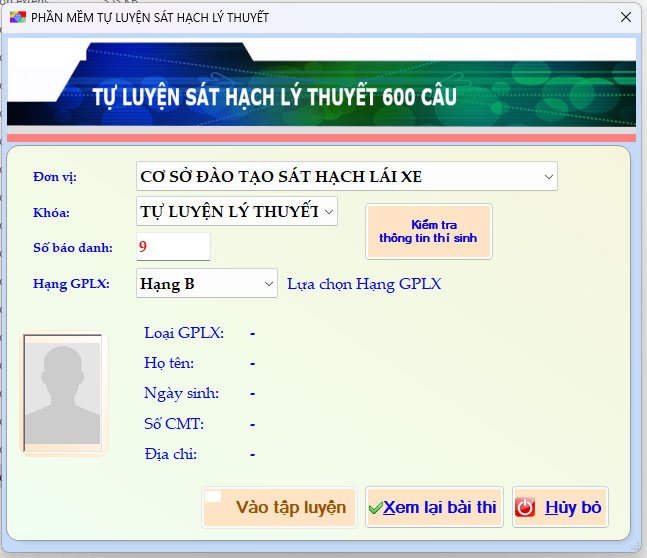Click the Số CMT label
647x558 pixels.
point(174,424)
